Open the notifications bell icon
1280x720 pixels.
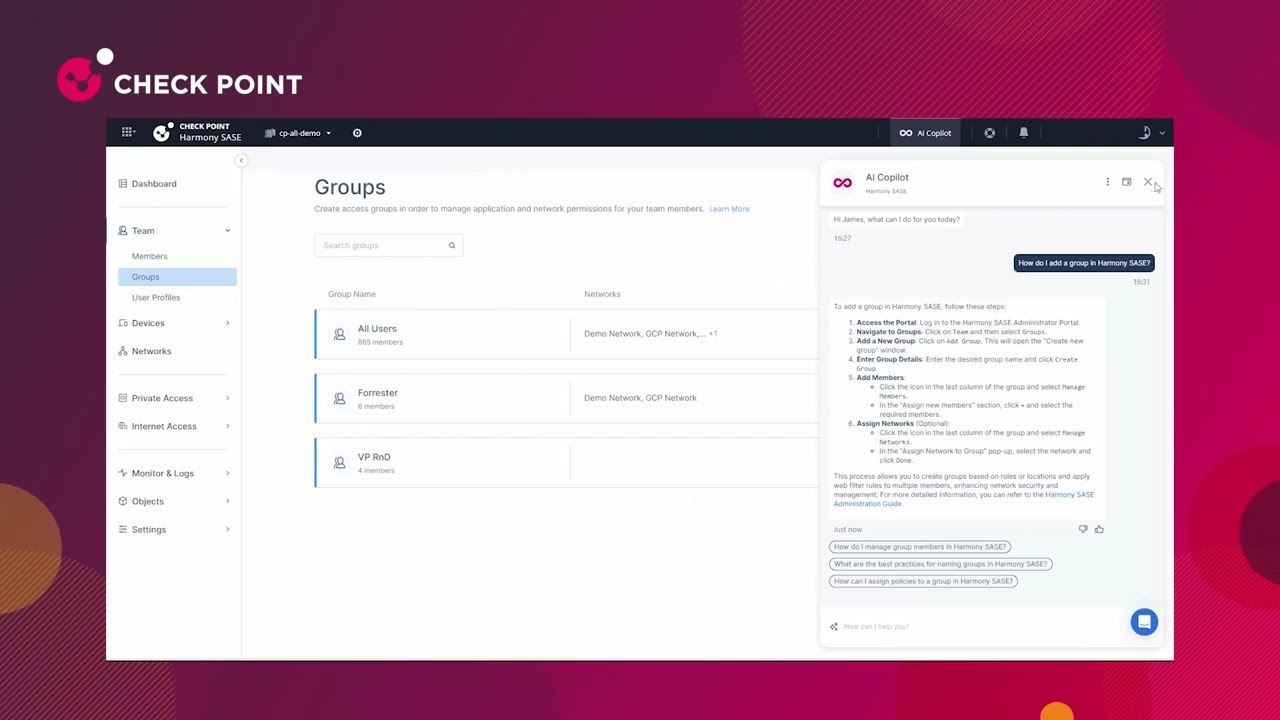coord(1023,132)
